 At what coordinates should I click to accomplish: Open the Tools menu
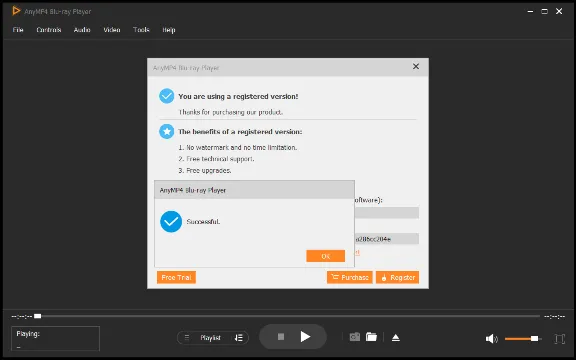pos(141,30)
